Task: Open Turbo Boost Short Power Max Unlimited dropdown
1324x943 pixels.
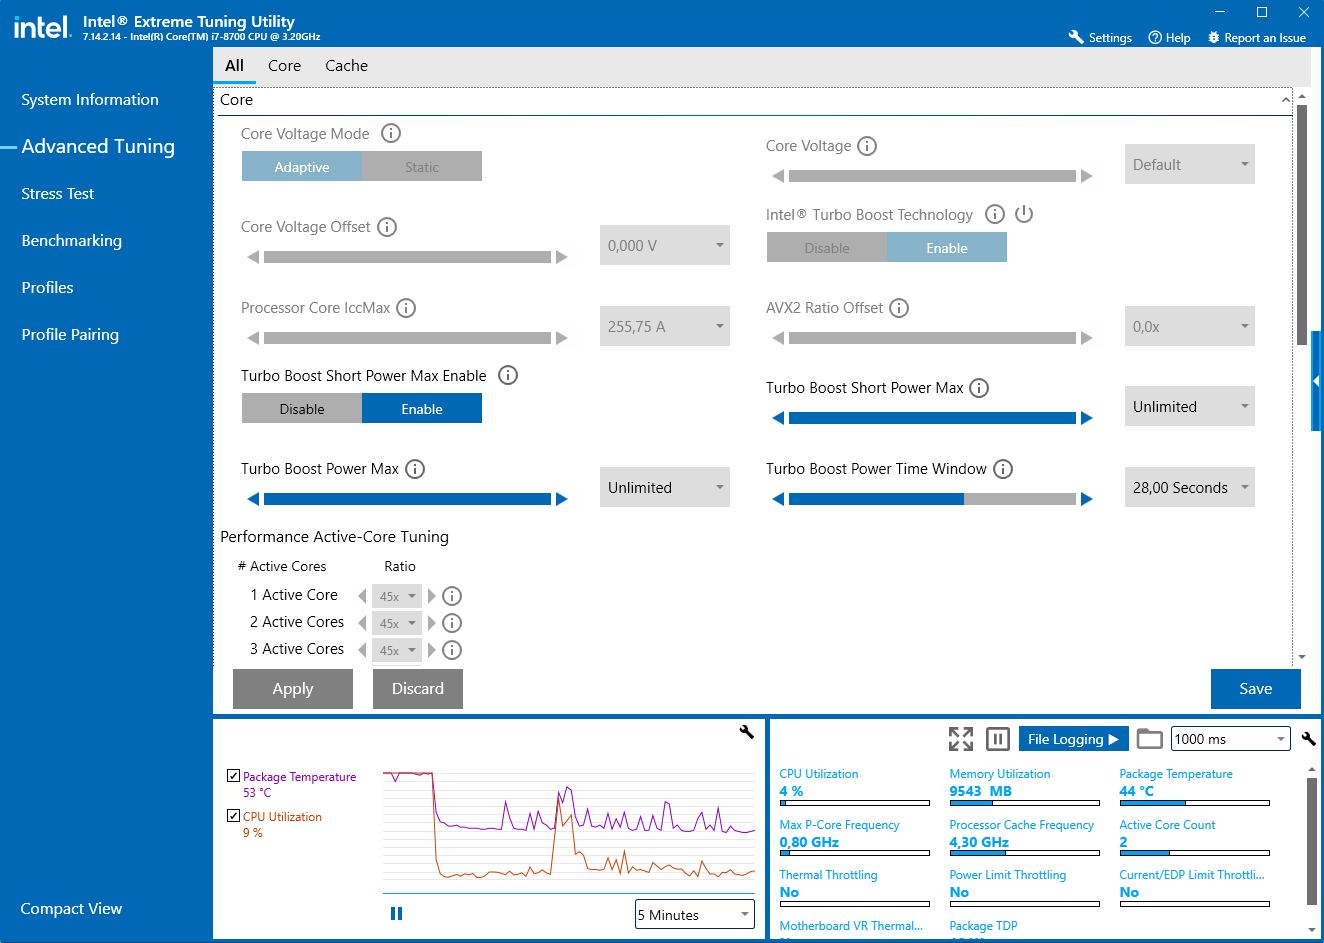Action: click(1190, 406)
